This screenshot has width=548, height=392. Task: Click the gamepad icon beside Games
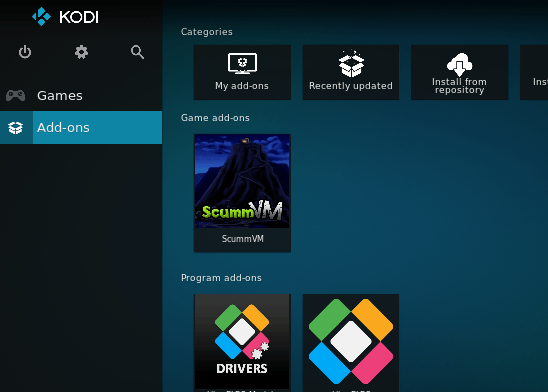pos(15,95)
